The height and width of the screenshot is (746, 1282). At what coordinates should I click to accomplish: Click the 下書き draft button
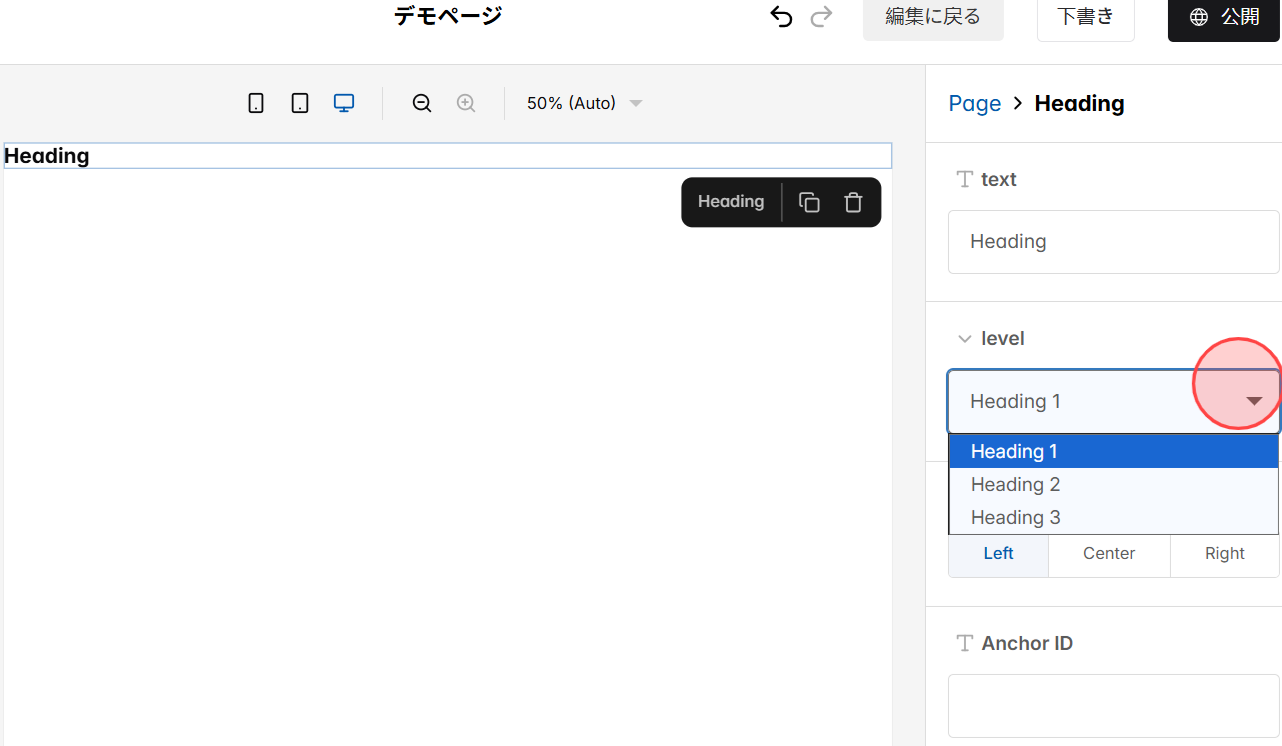click(x=1085, y=16)
